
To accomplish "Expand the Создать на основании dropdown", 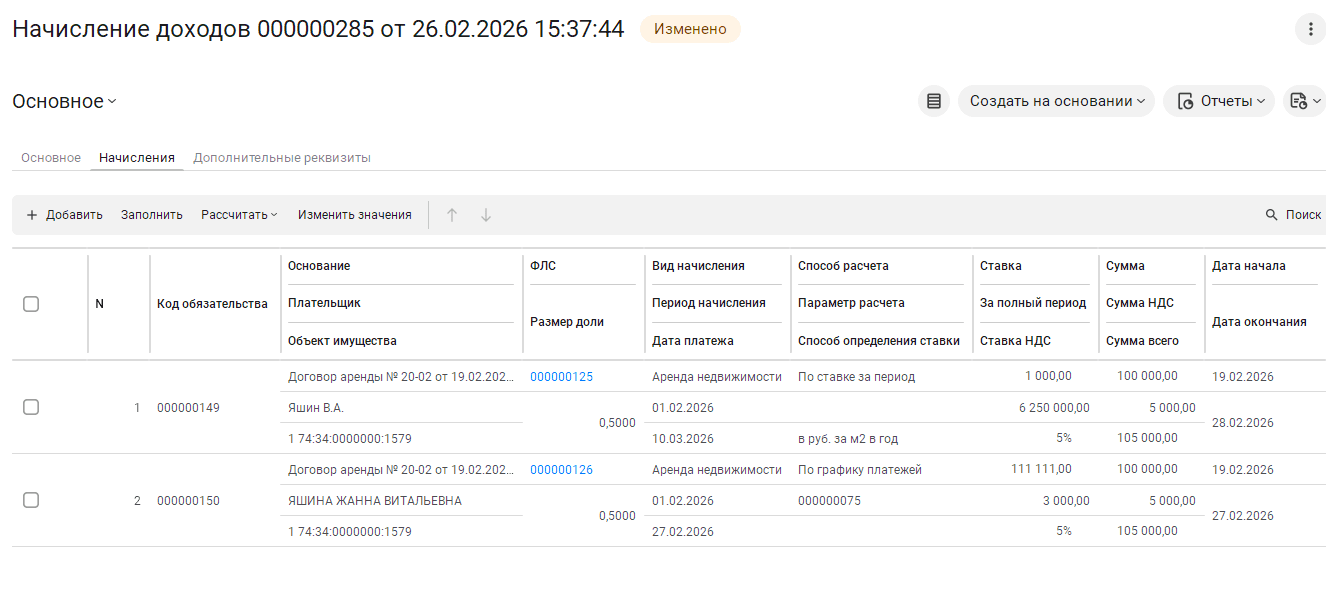I will pyautogui.click(x=1056, y=101).
